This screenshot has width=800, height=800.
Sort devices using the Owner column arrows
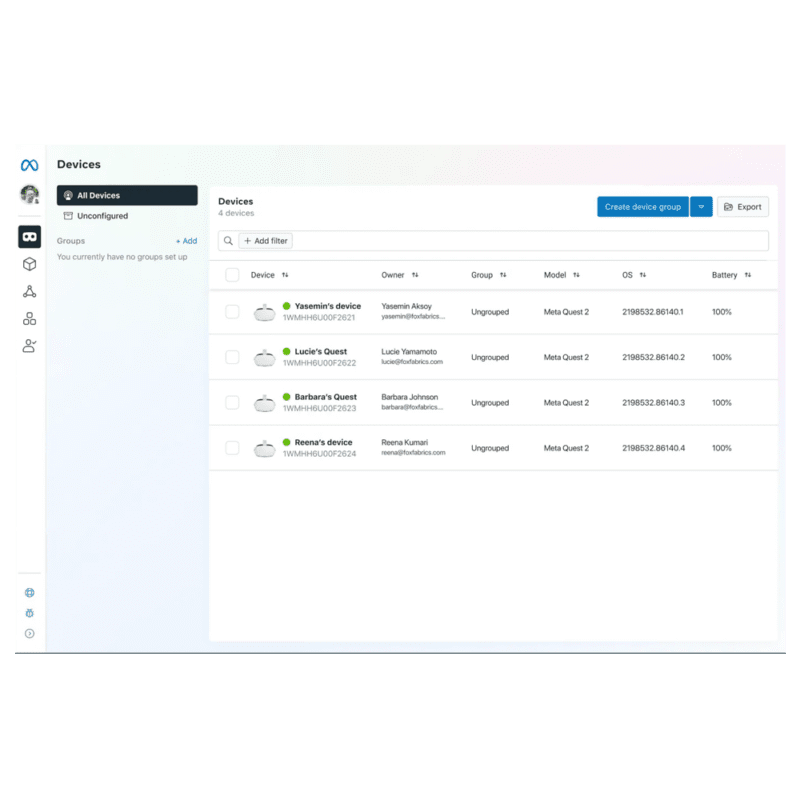click(415, 274)
